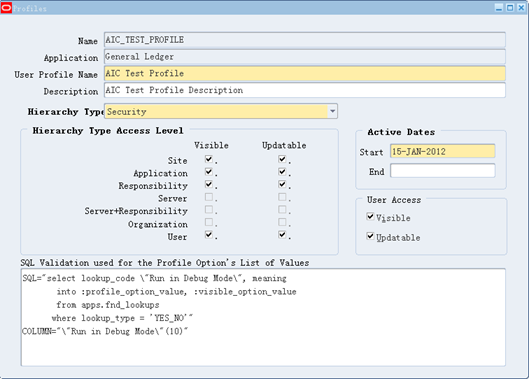Maximize the Profiles window
The height and width of the screenshot is (379, 529).
point(510,8)
